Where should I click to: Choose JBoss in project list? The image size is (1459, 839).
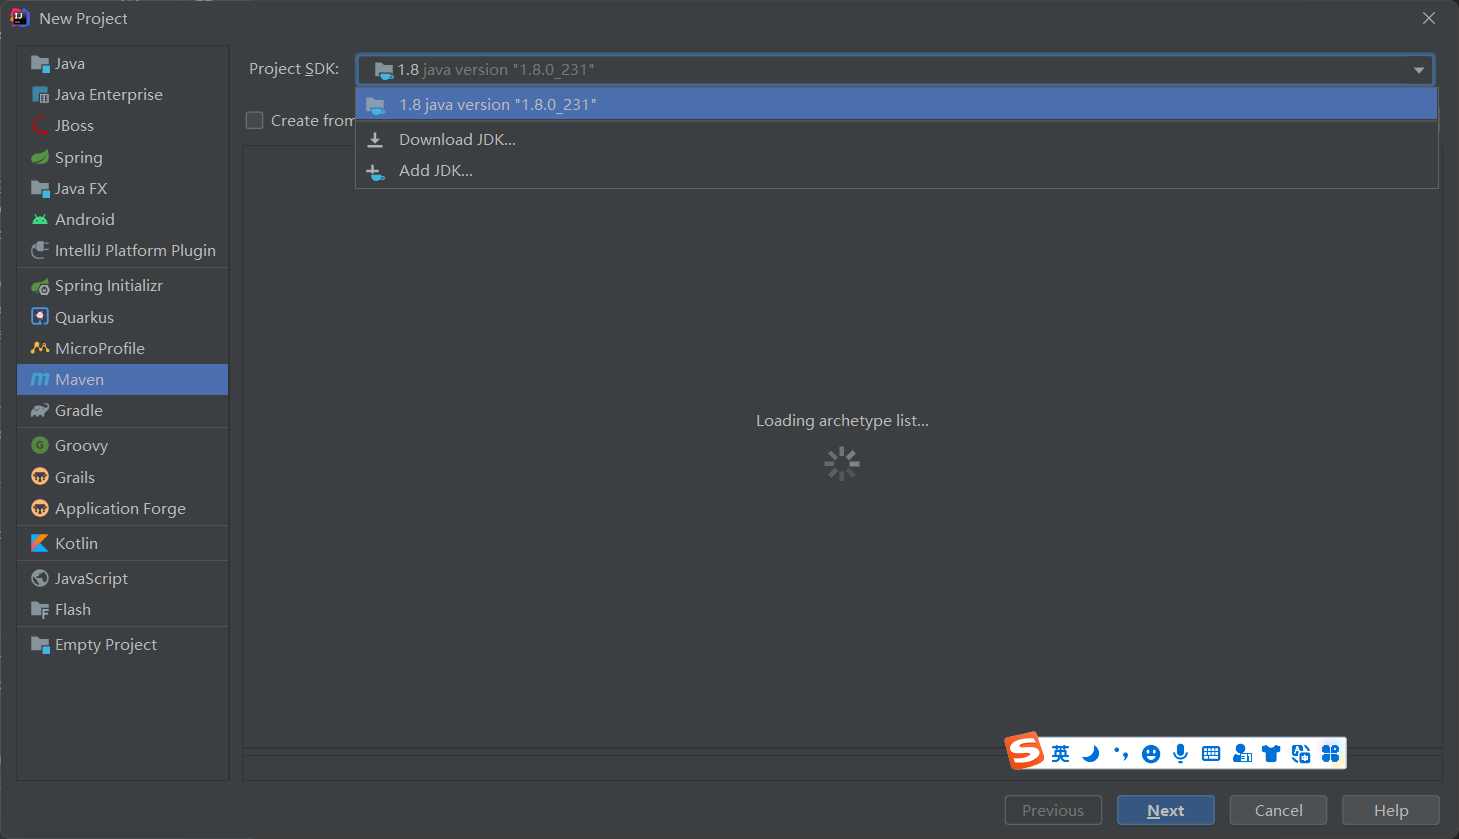(x=122, y=126)
